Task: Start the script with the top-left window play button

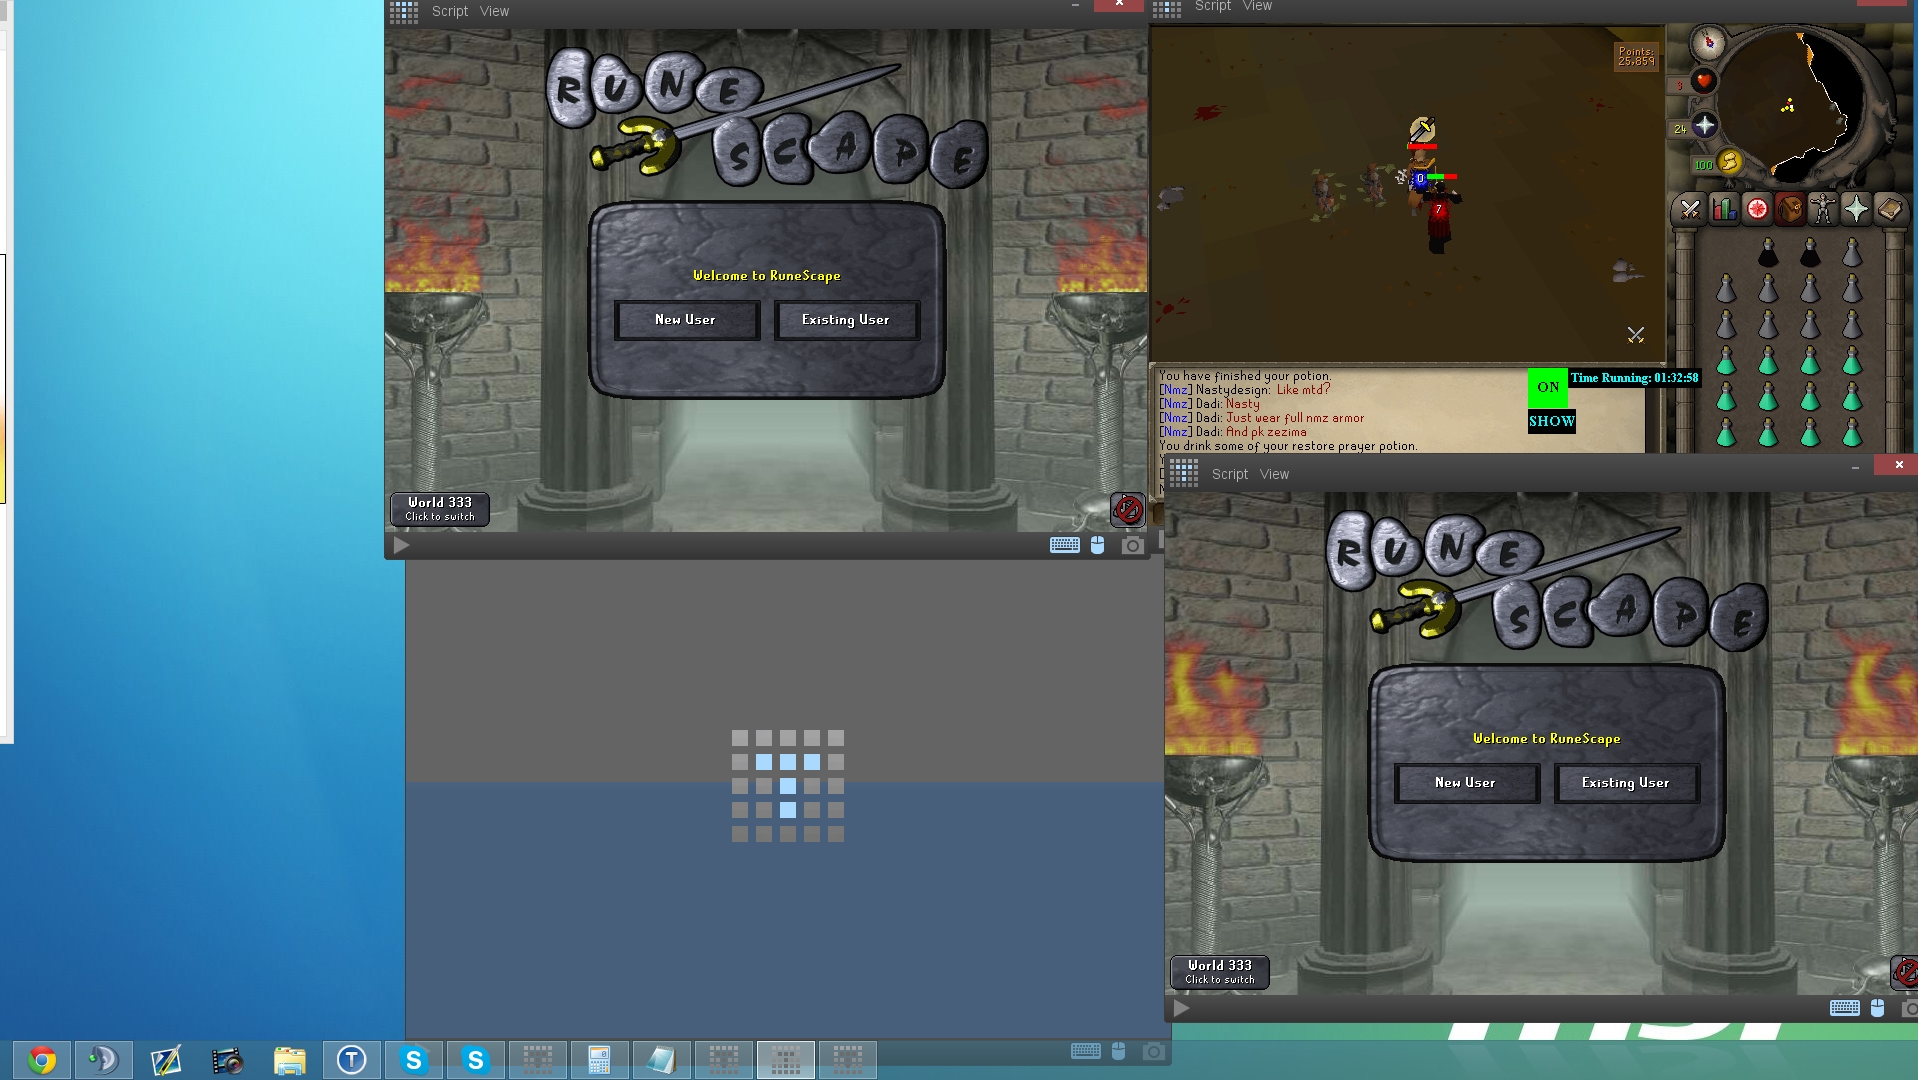Action: click(x=401, y=545)
